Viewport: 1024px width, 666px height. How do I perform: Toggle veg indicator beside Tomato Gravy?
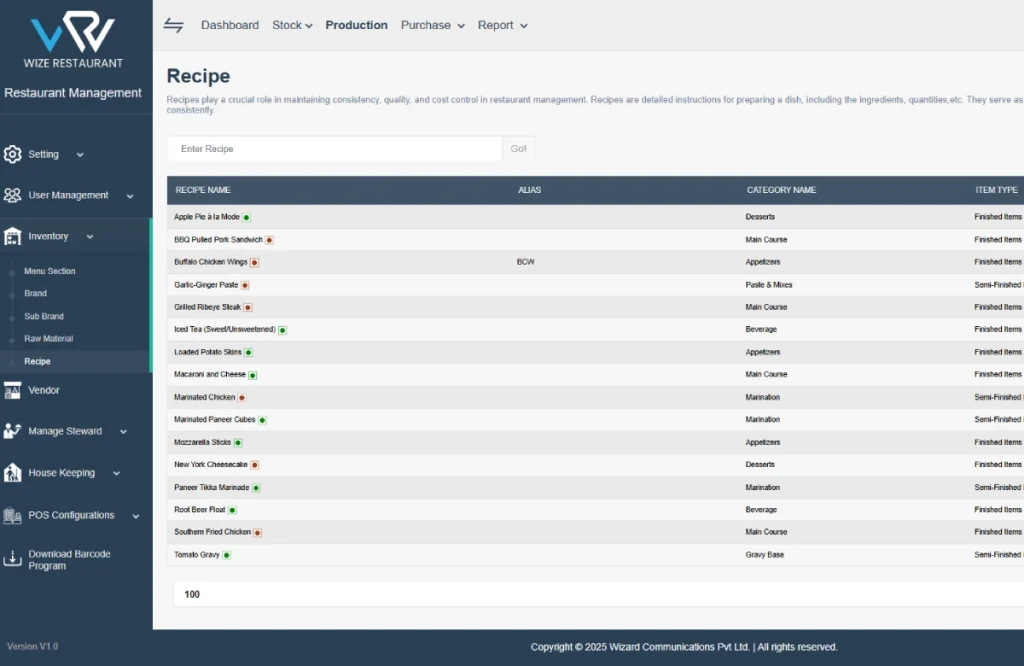[x=227, y=555]
